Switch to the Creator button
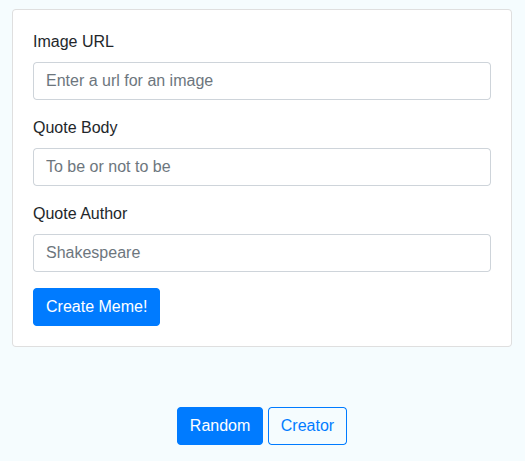Image resolution: width=525 pixels, height=461 pixels. [x=307, y=426]
